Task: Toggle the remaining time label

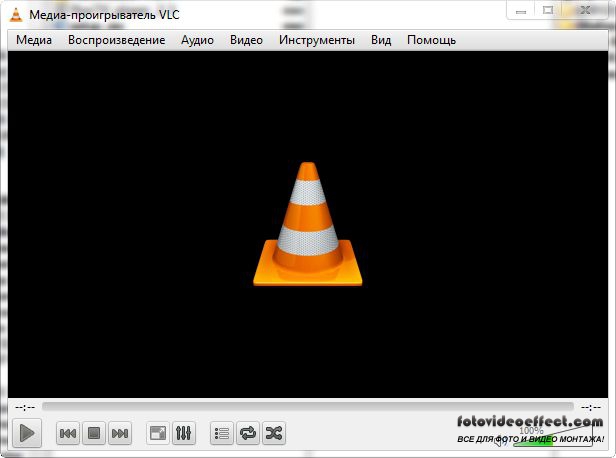Action: 590,407
